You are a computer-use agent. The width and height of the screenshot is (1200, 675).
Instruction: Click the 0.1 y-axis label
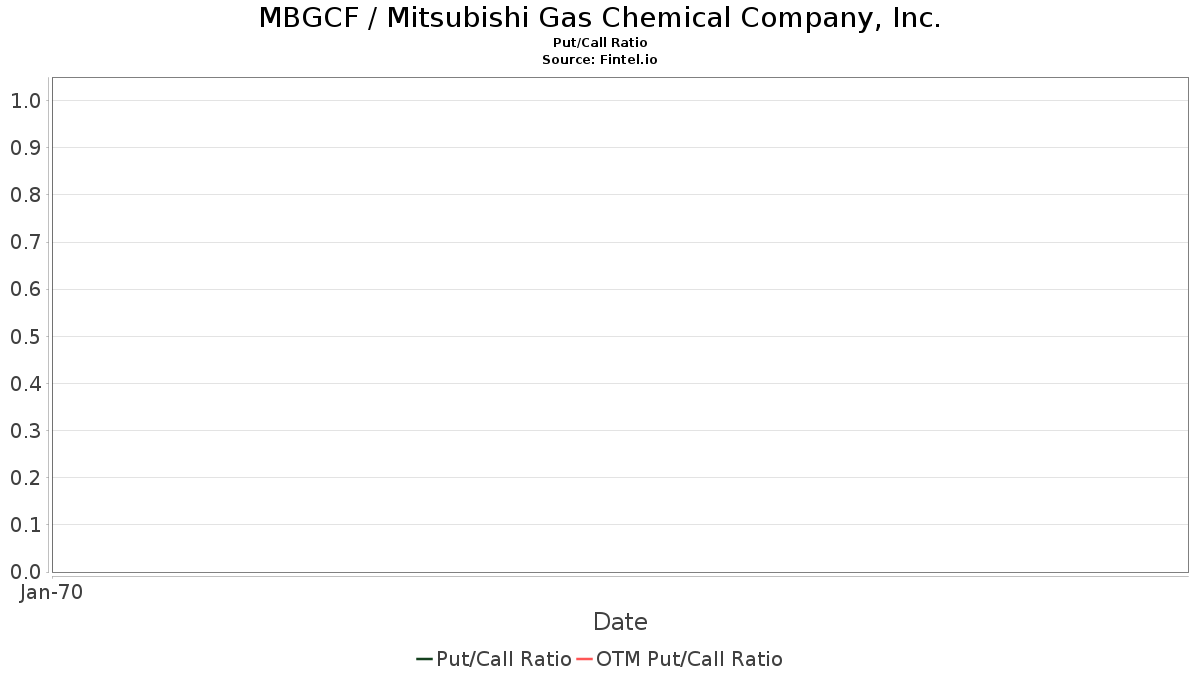click(x=25, y=524)
